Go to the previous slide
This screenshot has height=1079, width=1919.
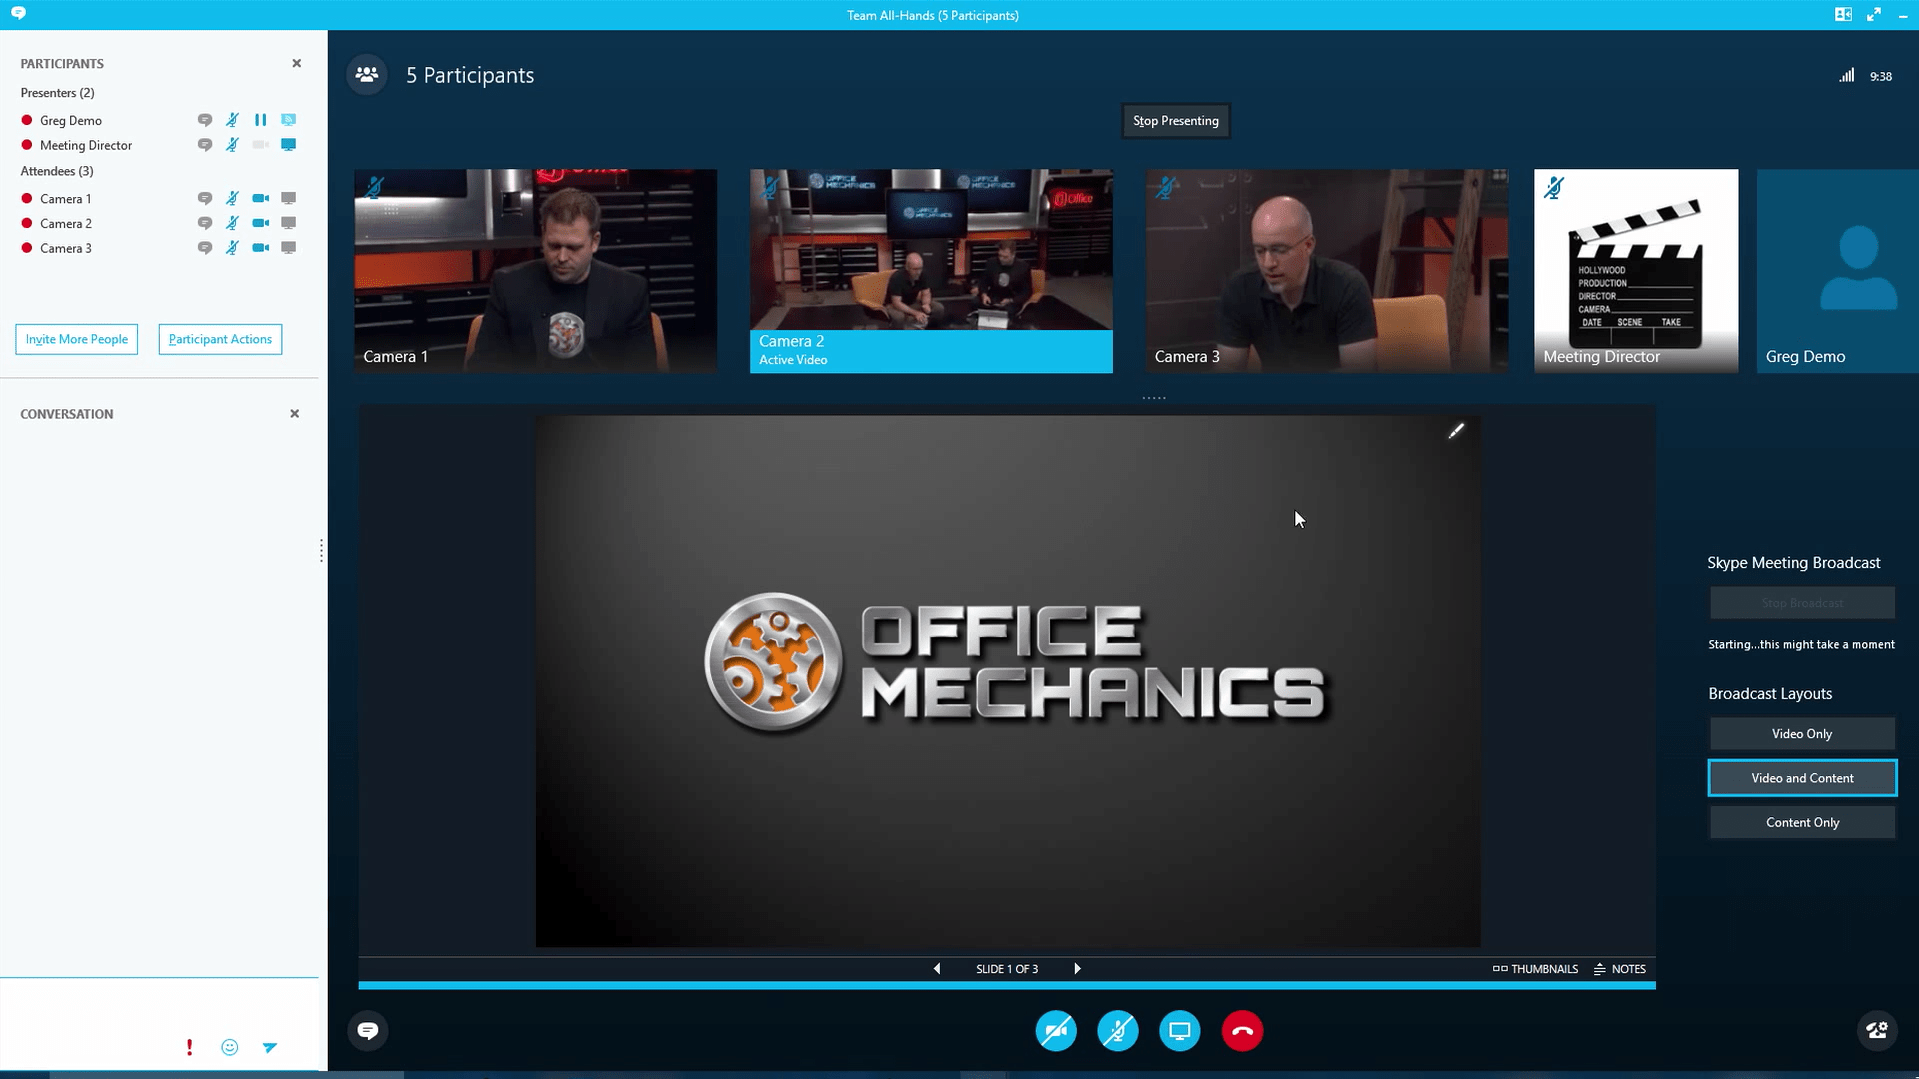coord(937,969)
